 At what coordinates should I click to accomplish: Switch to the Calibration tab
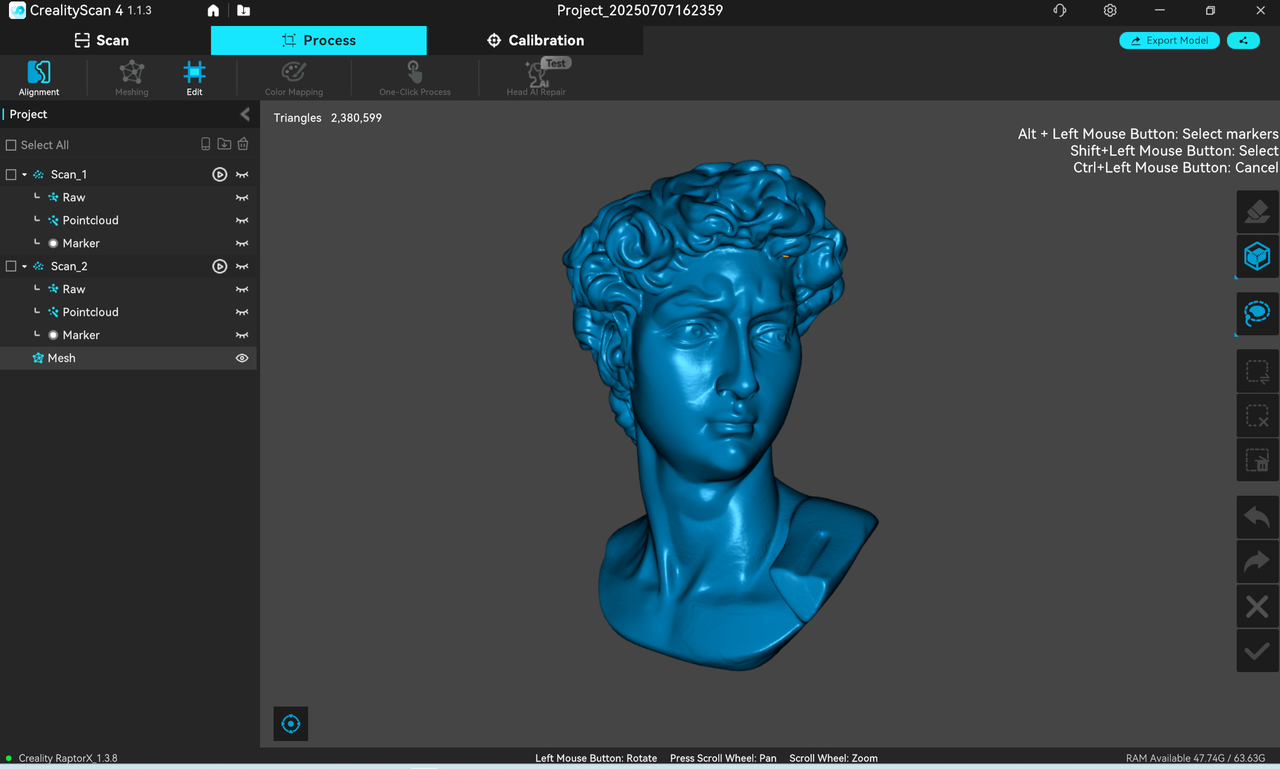point(535,40)
